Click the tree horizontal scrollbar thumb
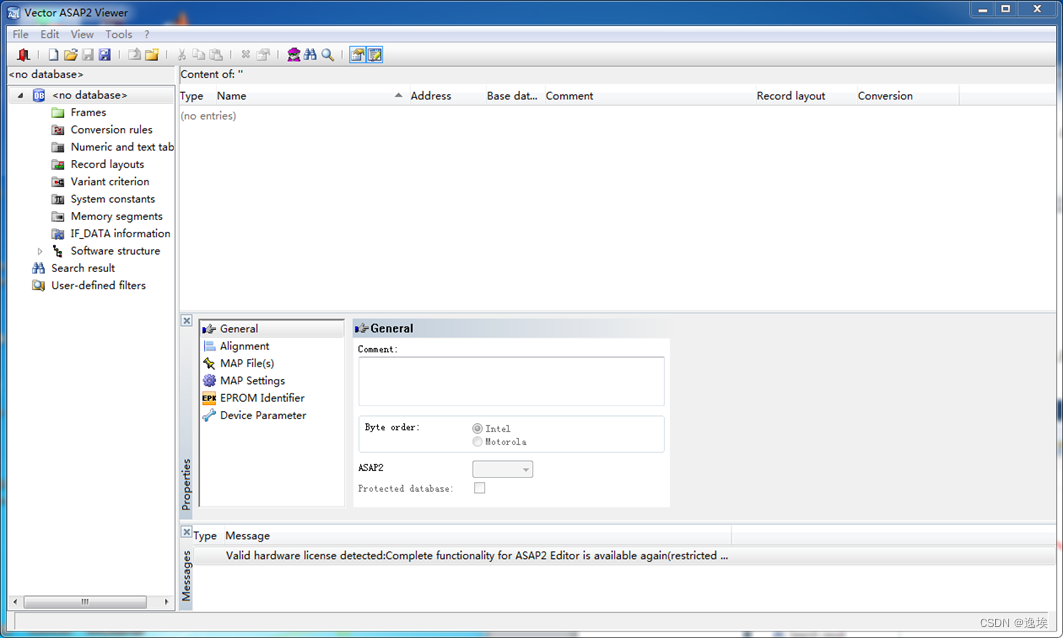This screenshot has height=638, width=1063. [85, 602]
